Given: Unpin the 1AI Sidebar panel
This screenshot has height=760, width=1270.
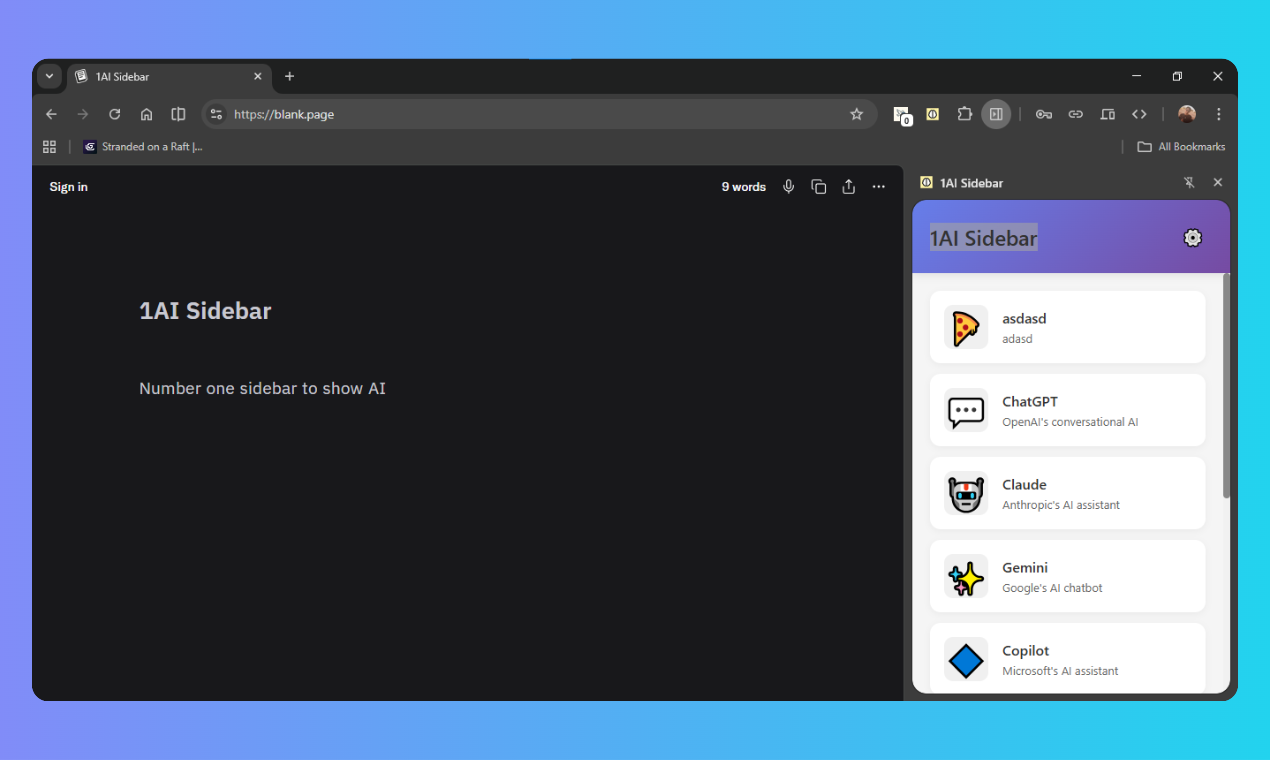Looking at the screenshot, I should click(x=1189, y=182).
